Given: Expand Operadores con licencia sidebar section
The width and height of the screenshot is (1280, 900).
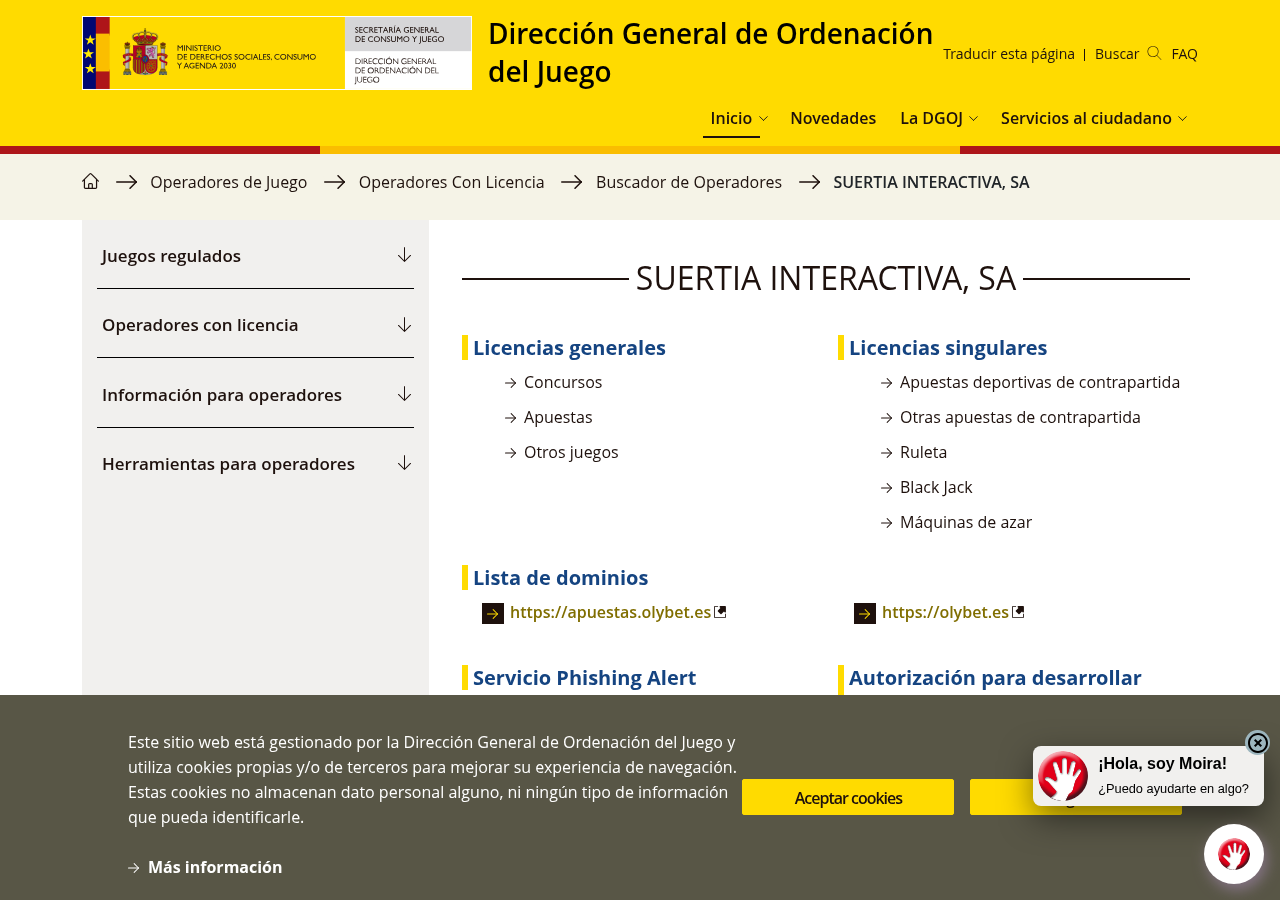Looking at the screenshot, I should tap(255, 325).
